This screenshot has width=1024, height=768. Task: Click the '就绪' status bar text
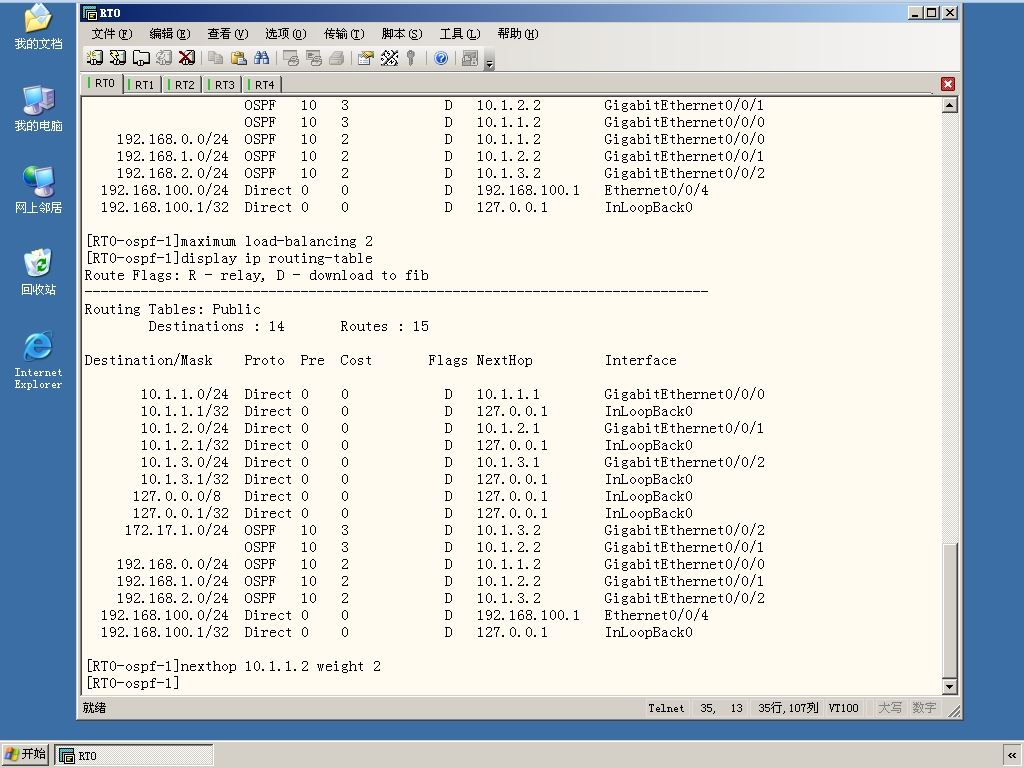(x=95, y=708)
